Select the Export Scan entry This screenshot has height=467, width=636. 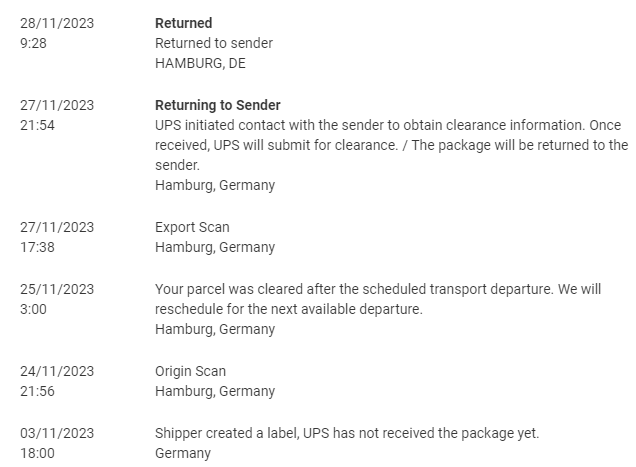pos(192,227)
